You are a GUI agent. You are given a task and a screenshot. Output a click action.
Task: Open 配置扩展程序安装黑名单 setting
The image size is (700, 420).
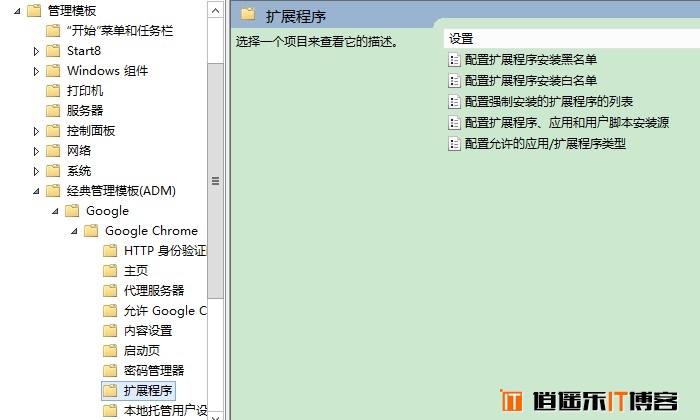click(531, 59)
